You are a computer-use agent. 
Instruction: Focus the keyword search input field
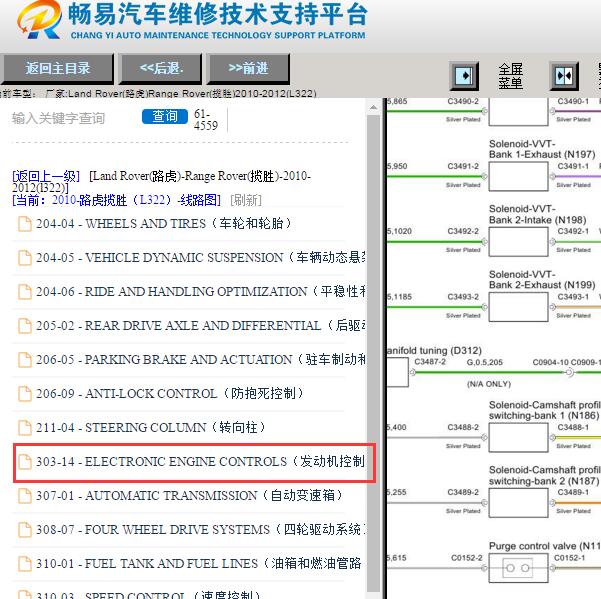click(x=75, y=118)
